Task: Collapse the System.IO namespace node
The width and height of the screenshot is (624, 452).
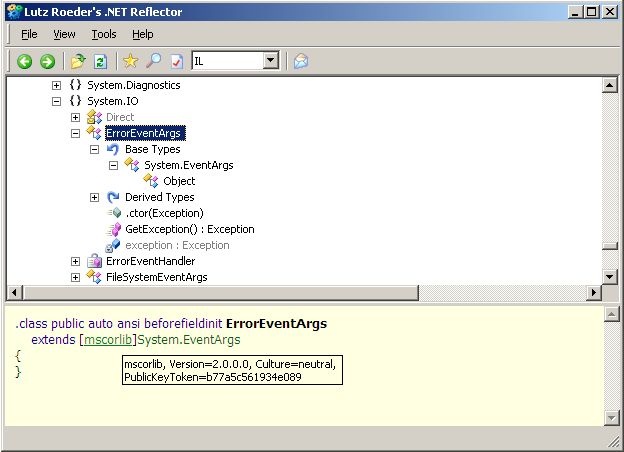Action: click(57, 101)
